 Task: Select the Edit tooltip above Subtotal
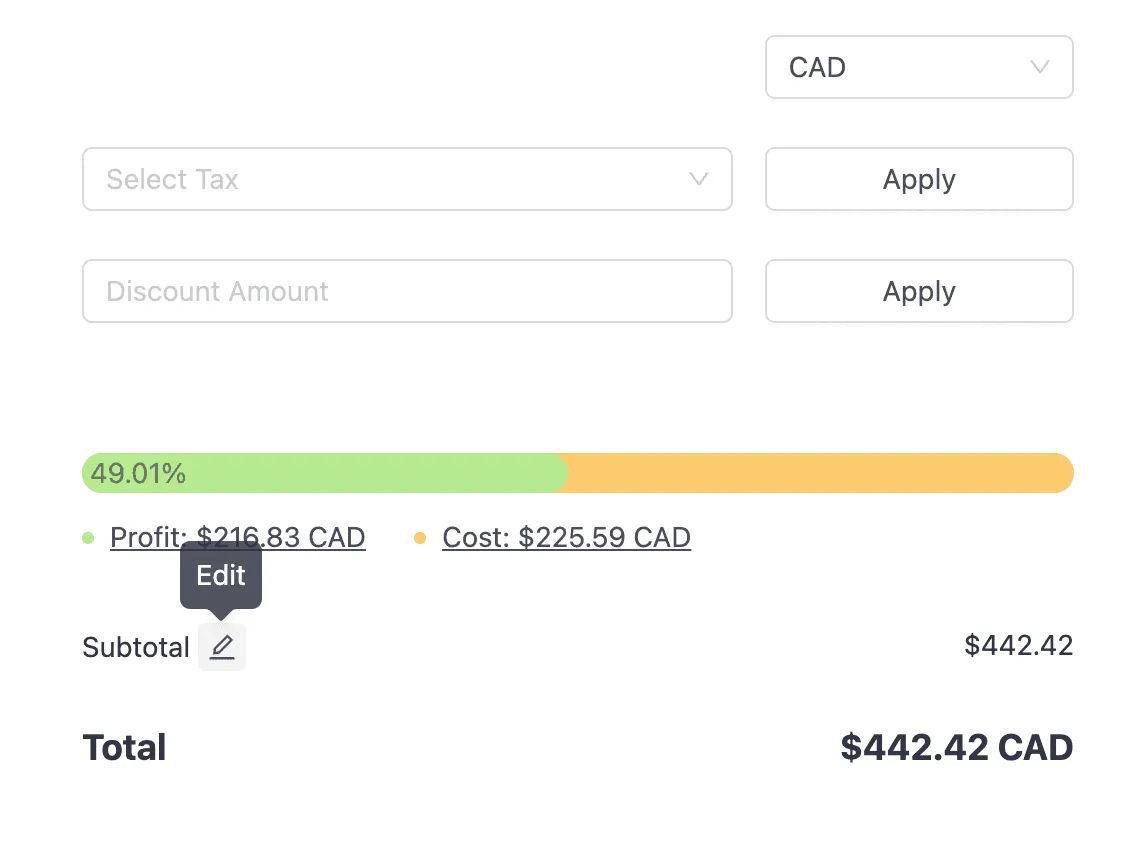[220, 576]
